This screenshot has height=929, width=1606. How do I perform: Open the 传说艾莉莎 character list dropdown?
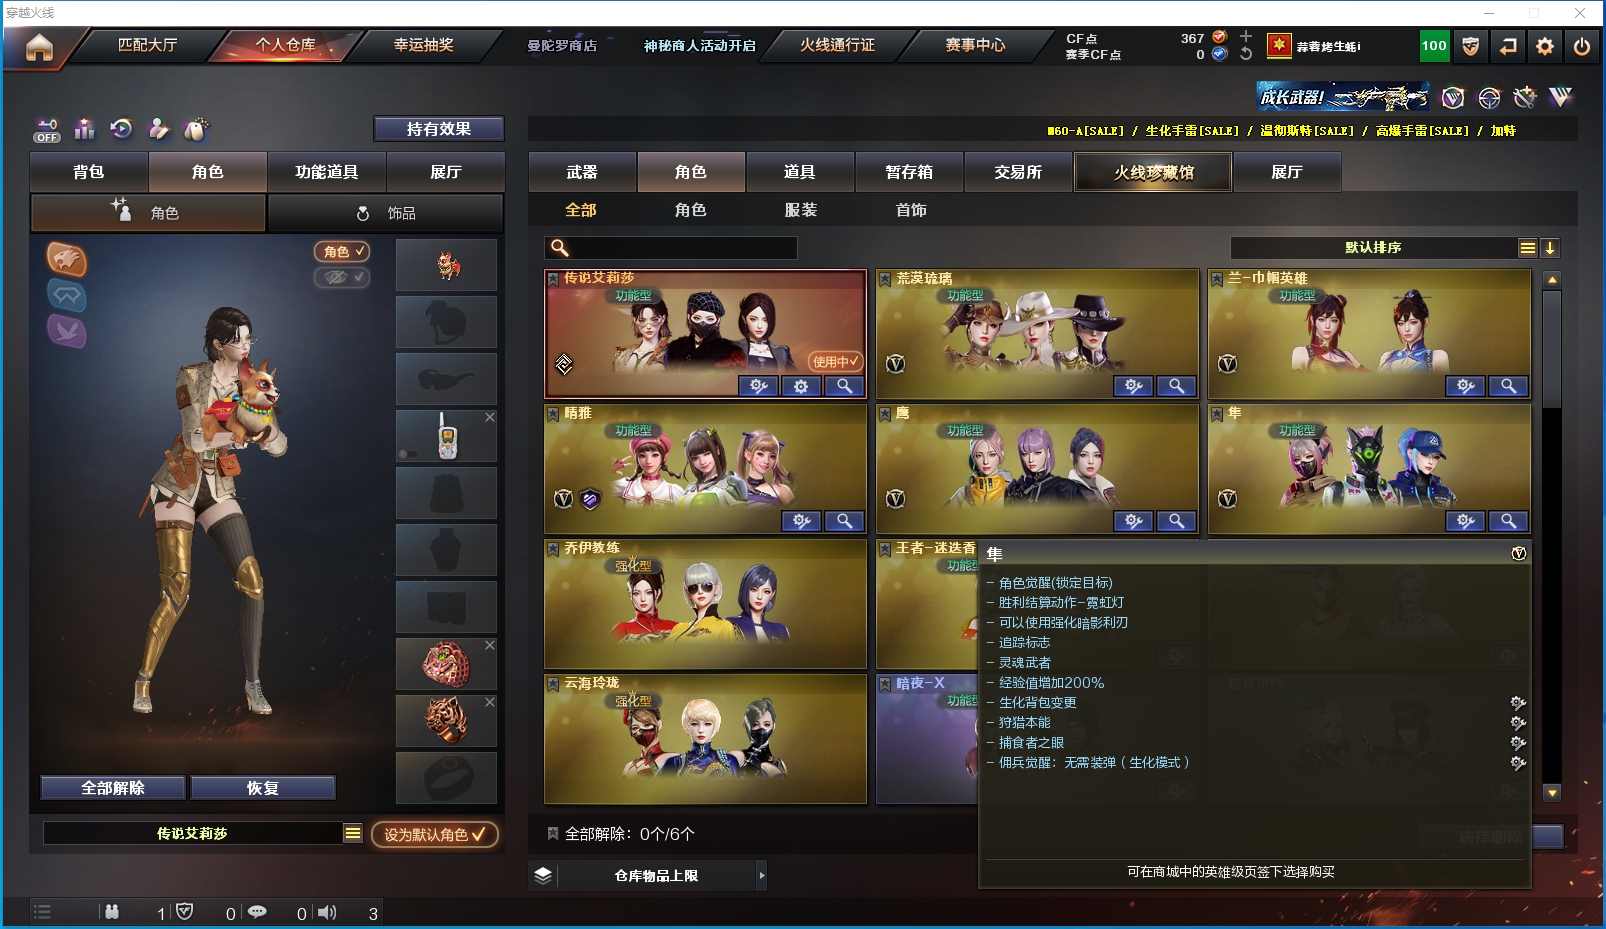353,833
